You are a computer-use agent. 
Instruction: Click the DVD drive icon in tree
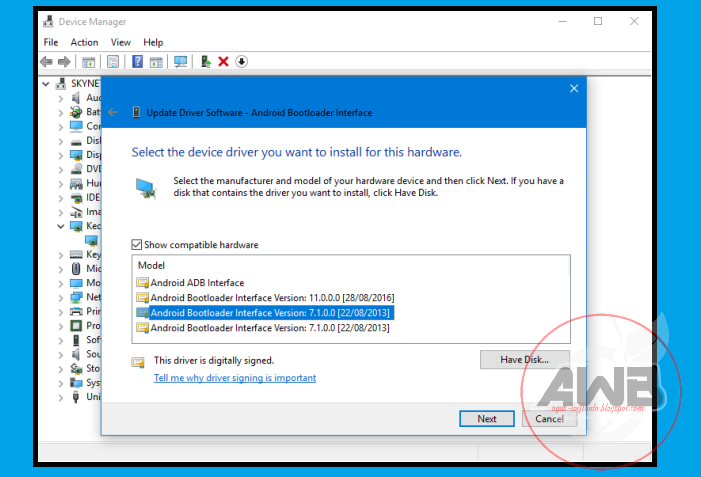76,169
